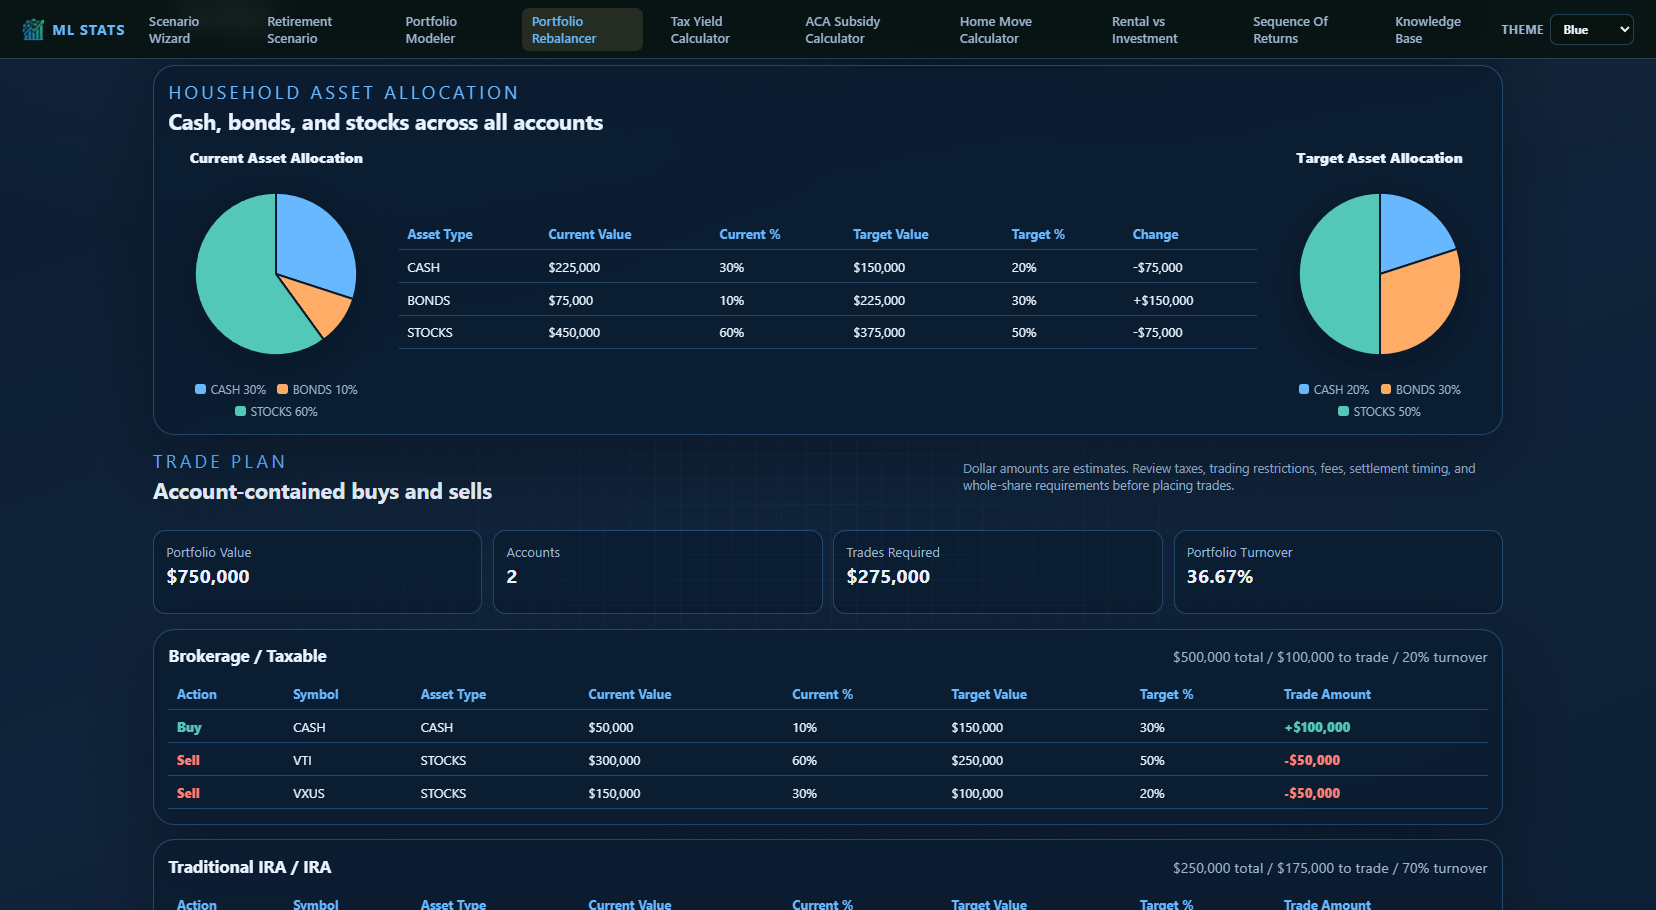Click the VTI symbol in Brokerage table

click(302, 760)
